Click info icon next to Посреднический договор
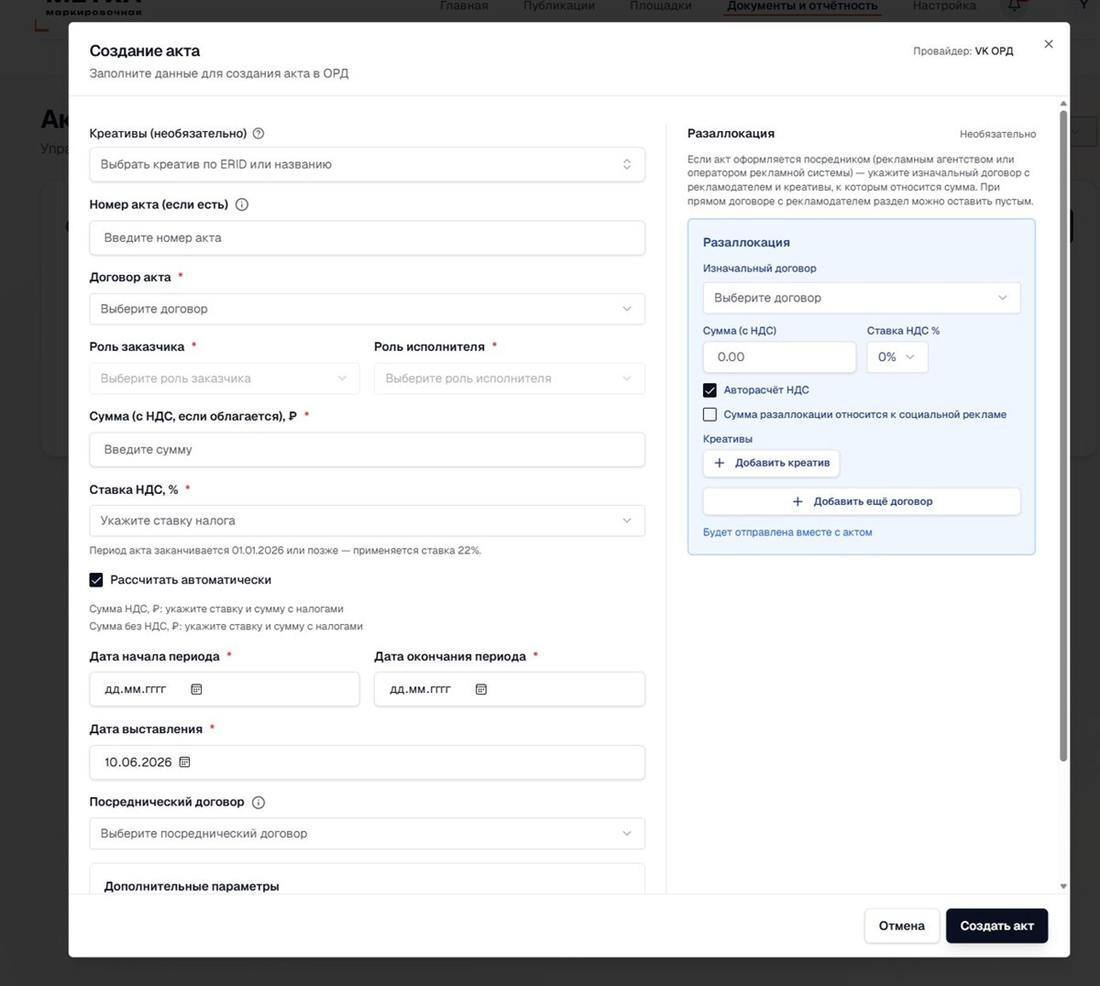This screenshot has height=986, width=1100. (258, 802)
